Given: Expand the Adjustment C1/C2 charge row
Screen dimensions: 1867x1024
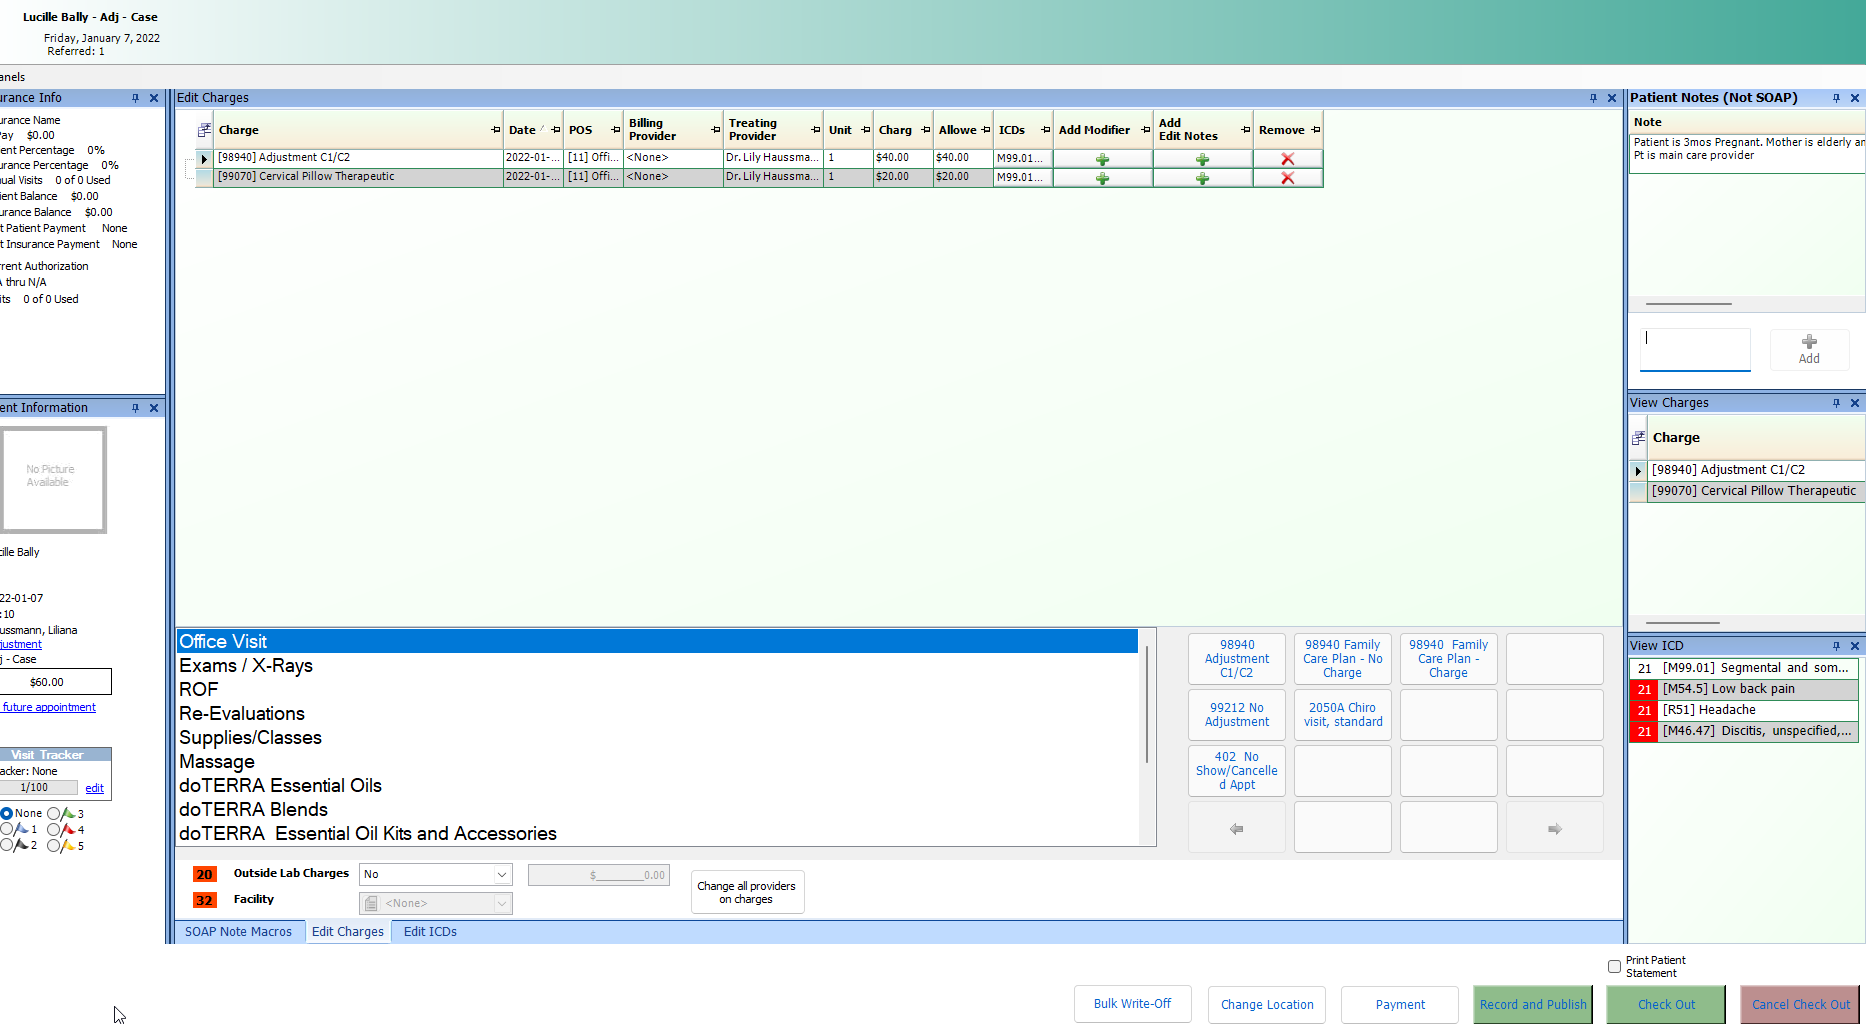Looking at the screenshot, I should [x=203, y=158].
